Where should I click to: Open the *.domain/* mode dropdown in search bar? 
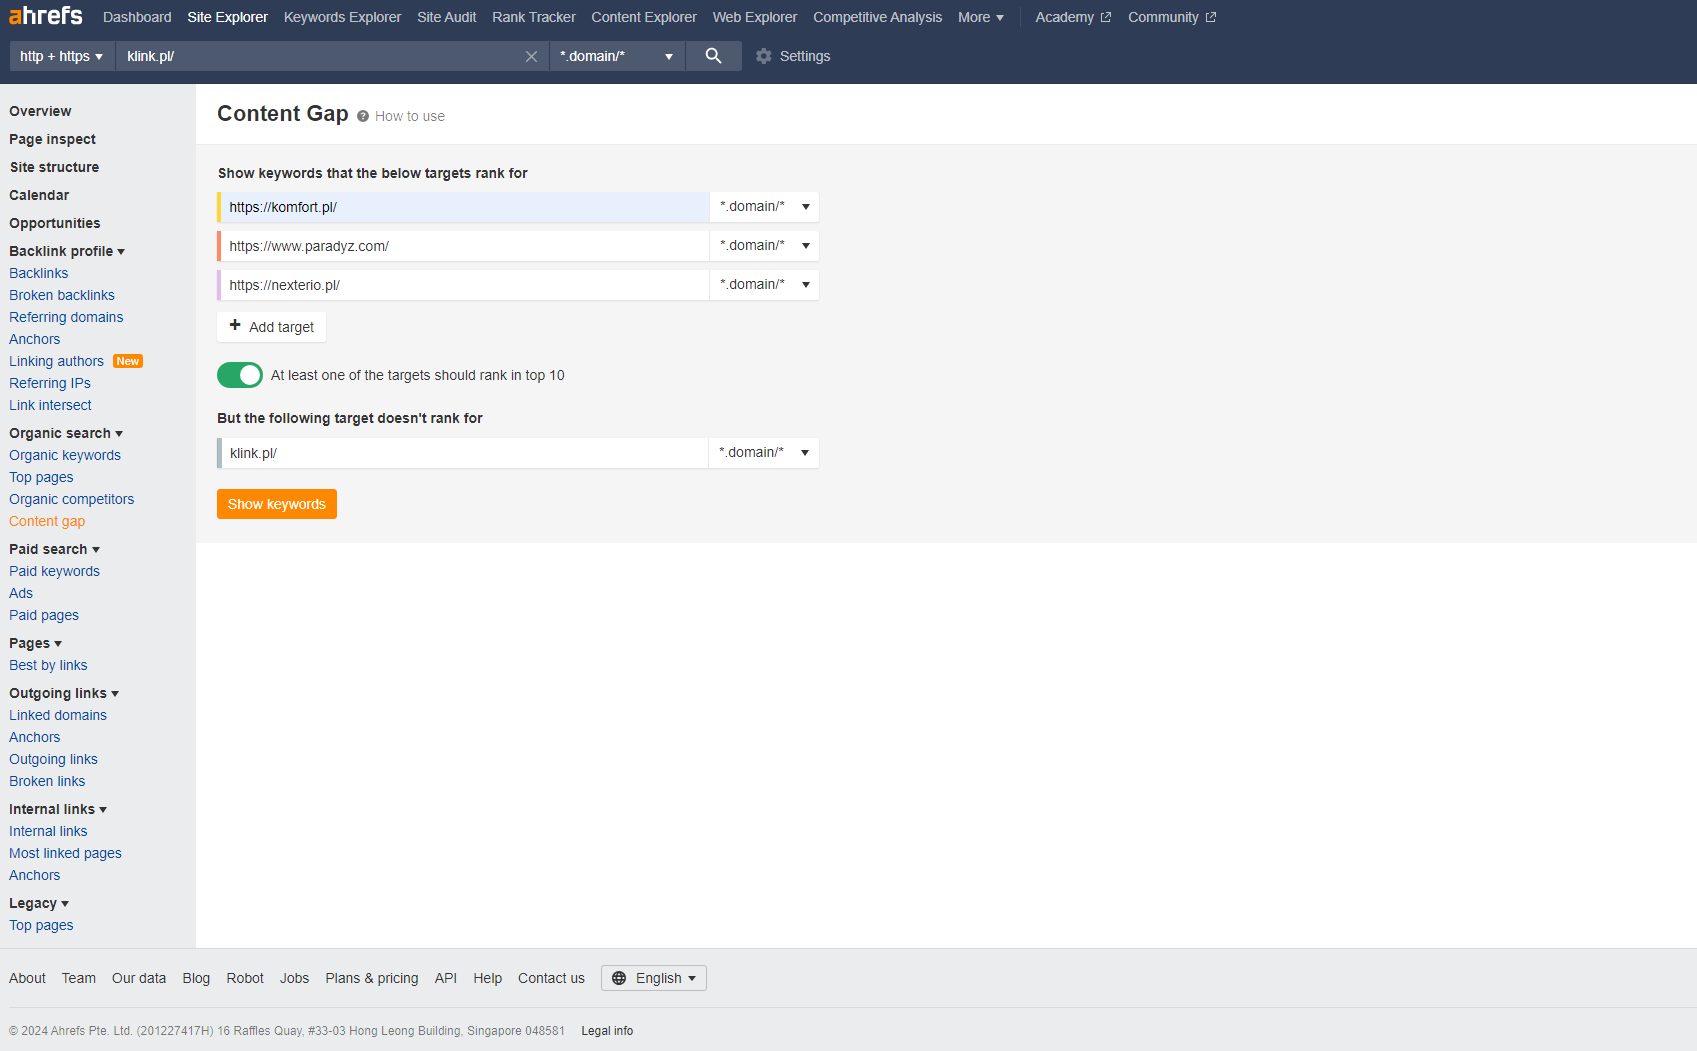[x=617, y=56]
